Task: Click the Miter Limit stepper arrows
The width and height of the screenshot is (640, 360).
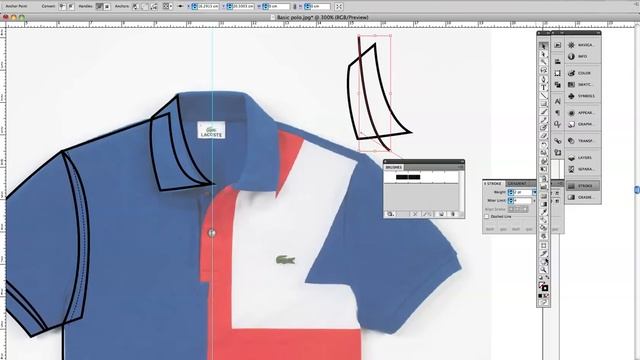Action: (510, 201)
